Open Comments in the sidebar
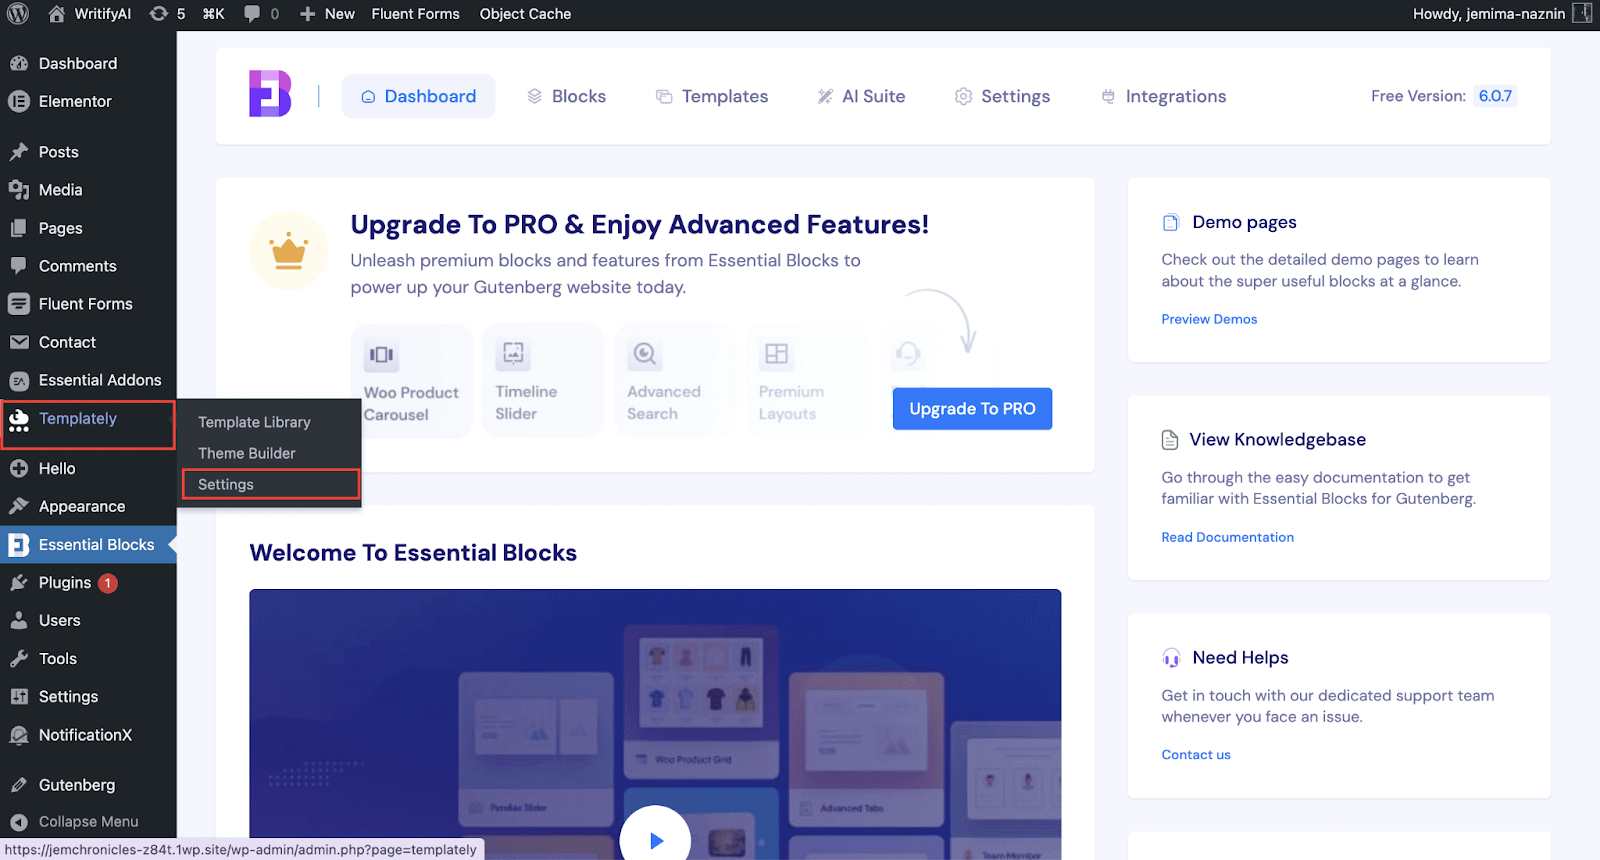 [x=88, y=266]
